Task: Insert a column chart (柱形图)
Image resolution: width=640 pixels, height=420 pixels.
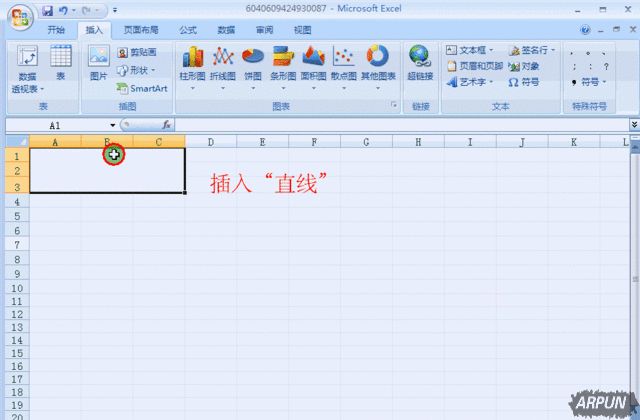Action: (x=192, y=68)
